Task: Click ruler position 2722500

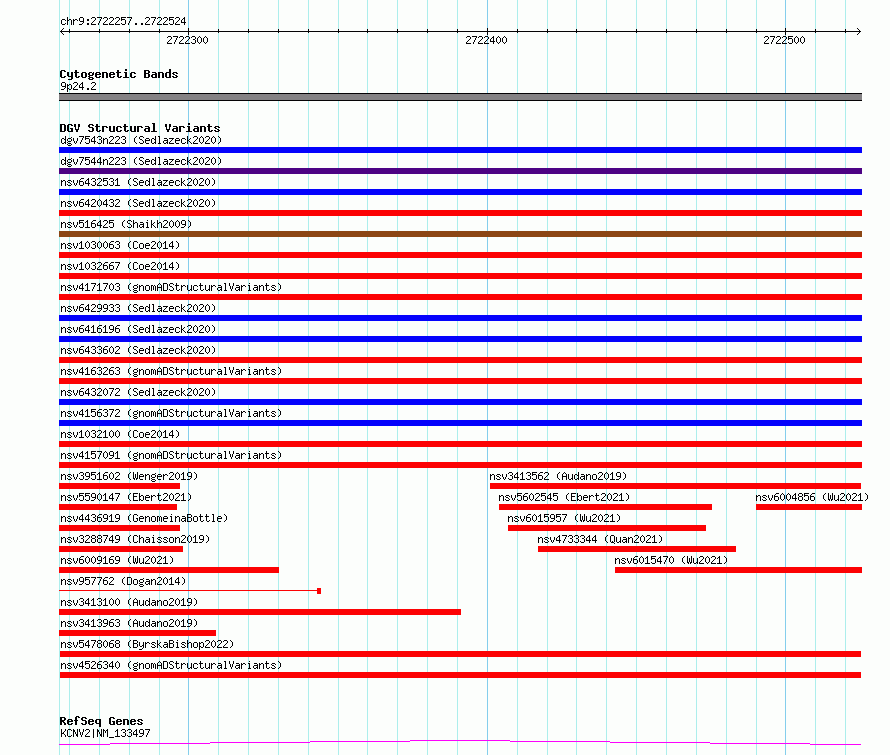Action: [x=784, y=40]
